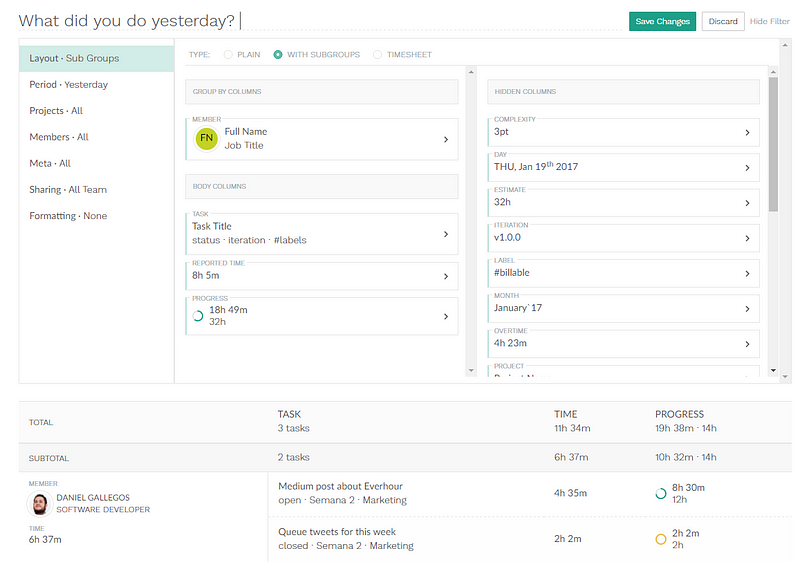
Task: Expand the Complexity hidden column
Action: click(747, 132)
